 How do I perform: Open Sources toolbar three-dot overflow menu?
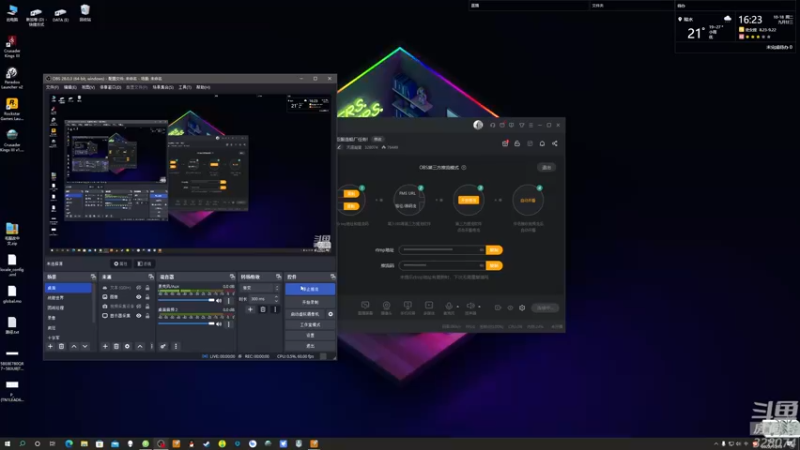tap(152, 346)
